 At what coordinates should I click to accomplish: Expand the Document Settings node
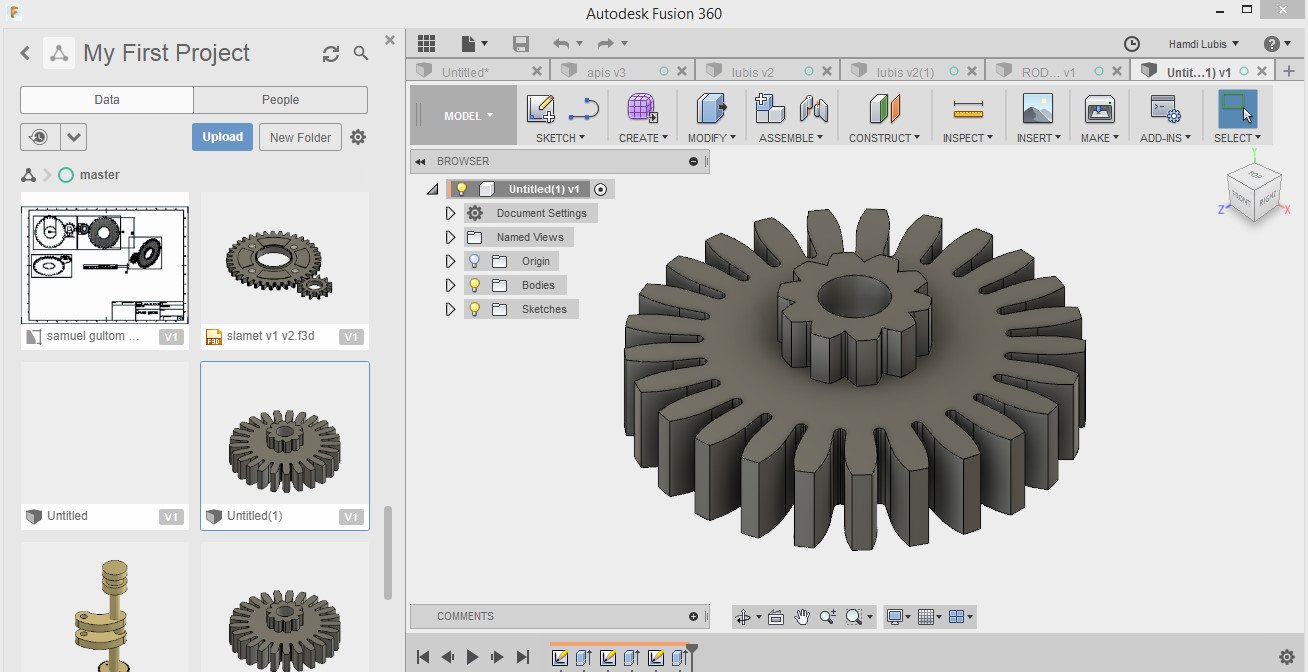pyautogui.click(x=451, y=213)
